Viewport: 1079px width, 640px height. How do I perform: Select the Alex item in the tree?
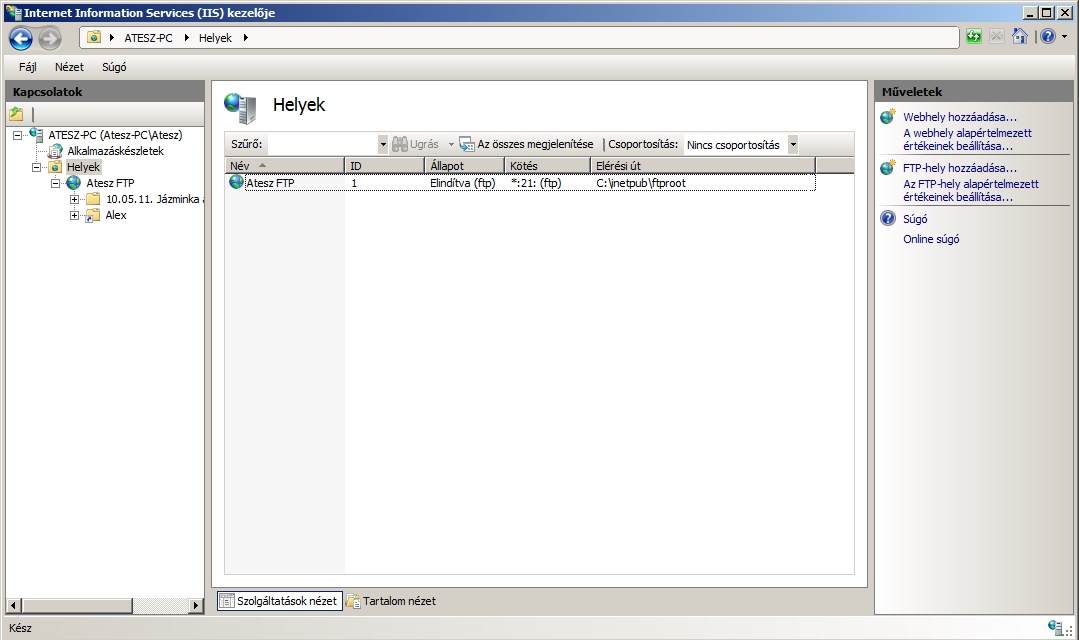(x=116, y=215)
